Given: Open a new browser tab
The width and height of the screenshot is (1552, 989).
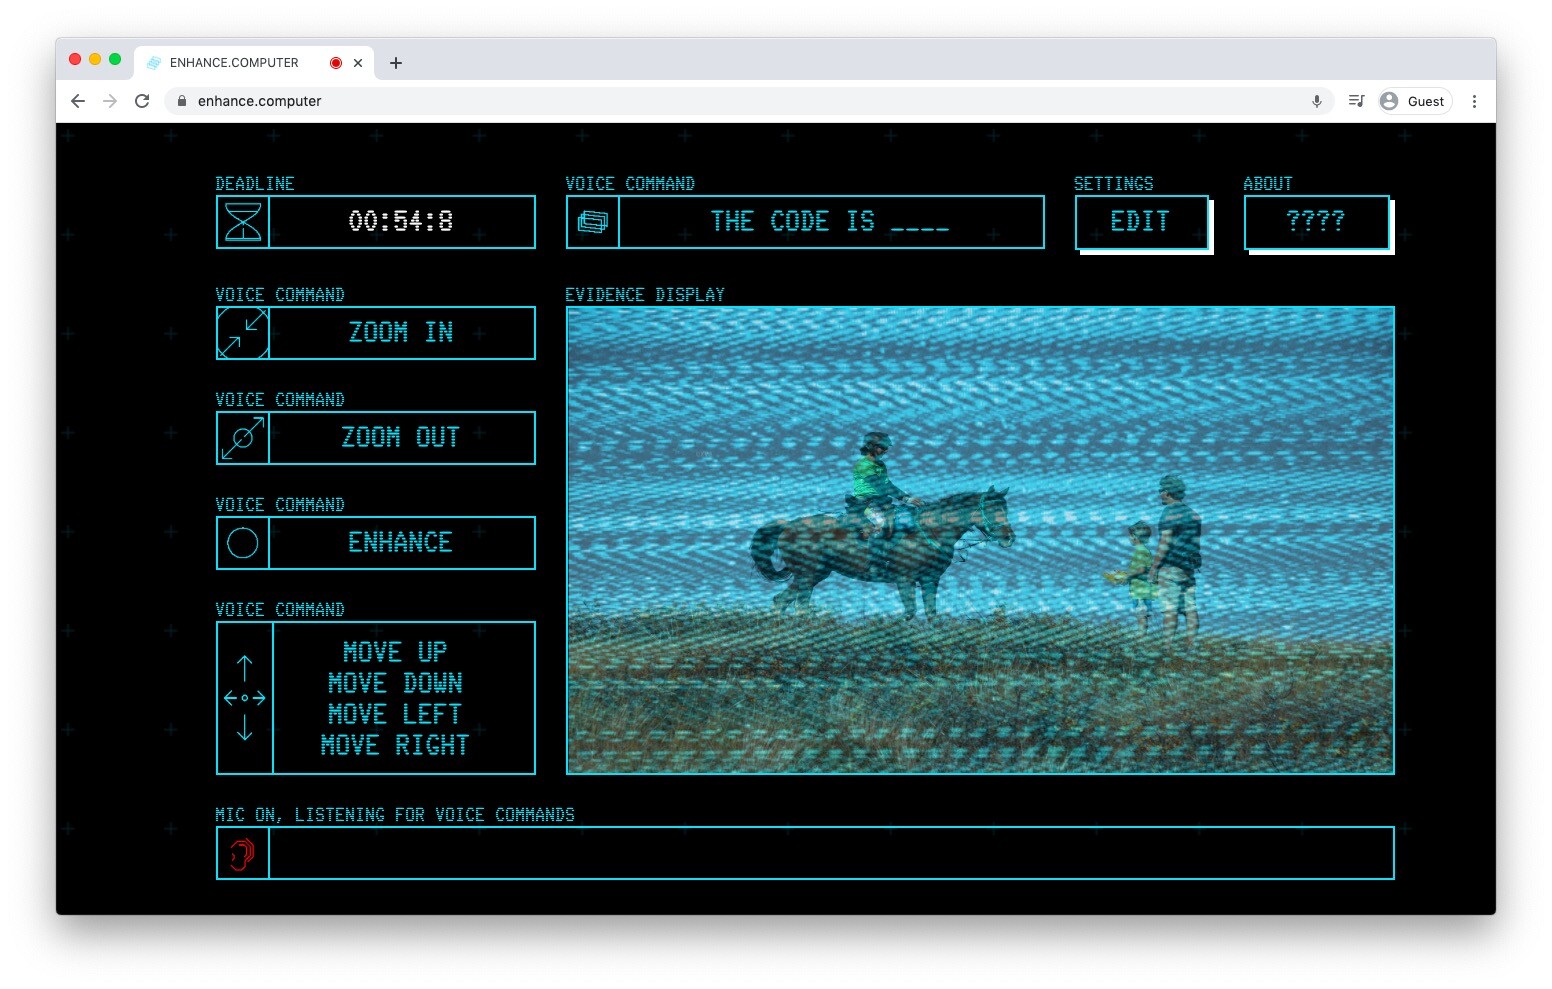Looking at the screenshot, I should pyautogui.click(x=396, y=63).
